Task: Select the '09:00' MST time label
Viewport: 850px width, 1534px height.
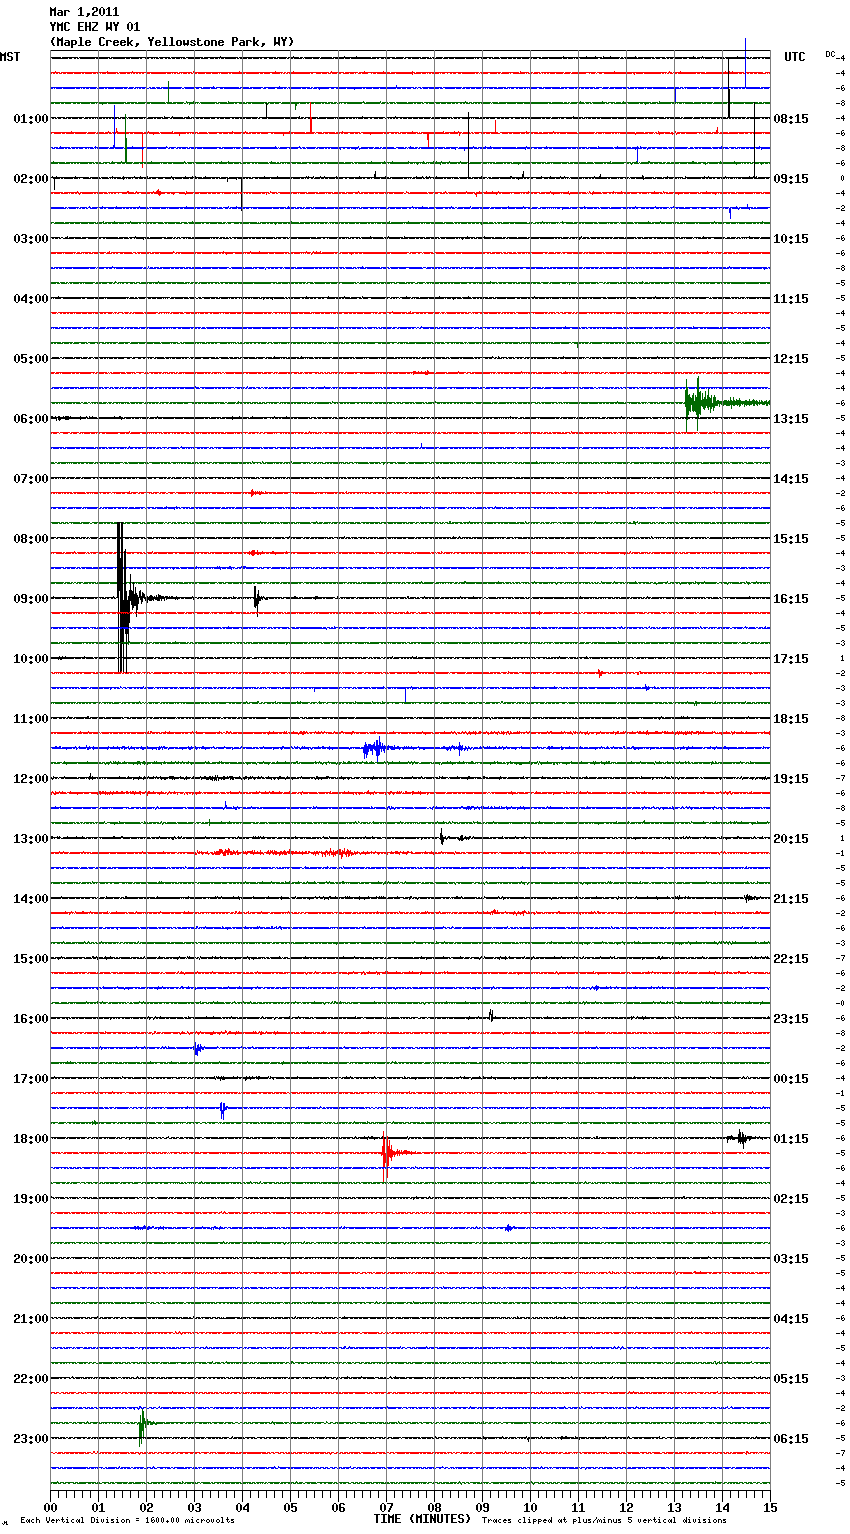Action: coord(31,598)
